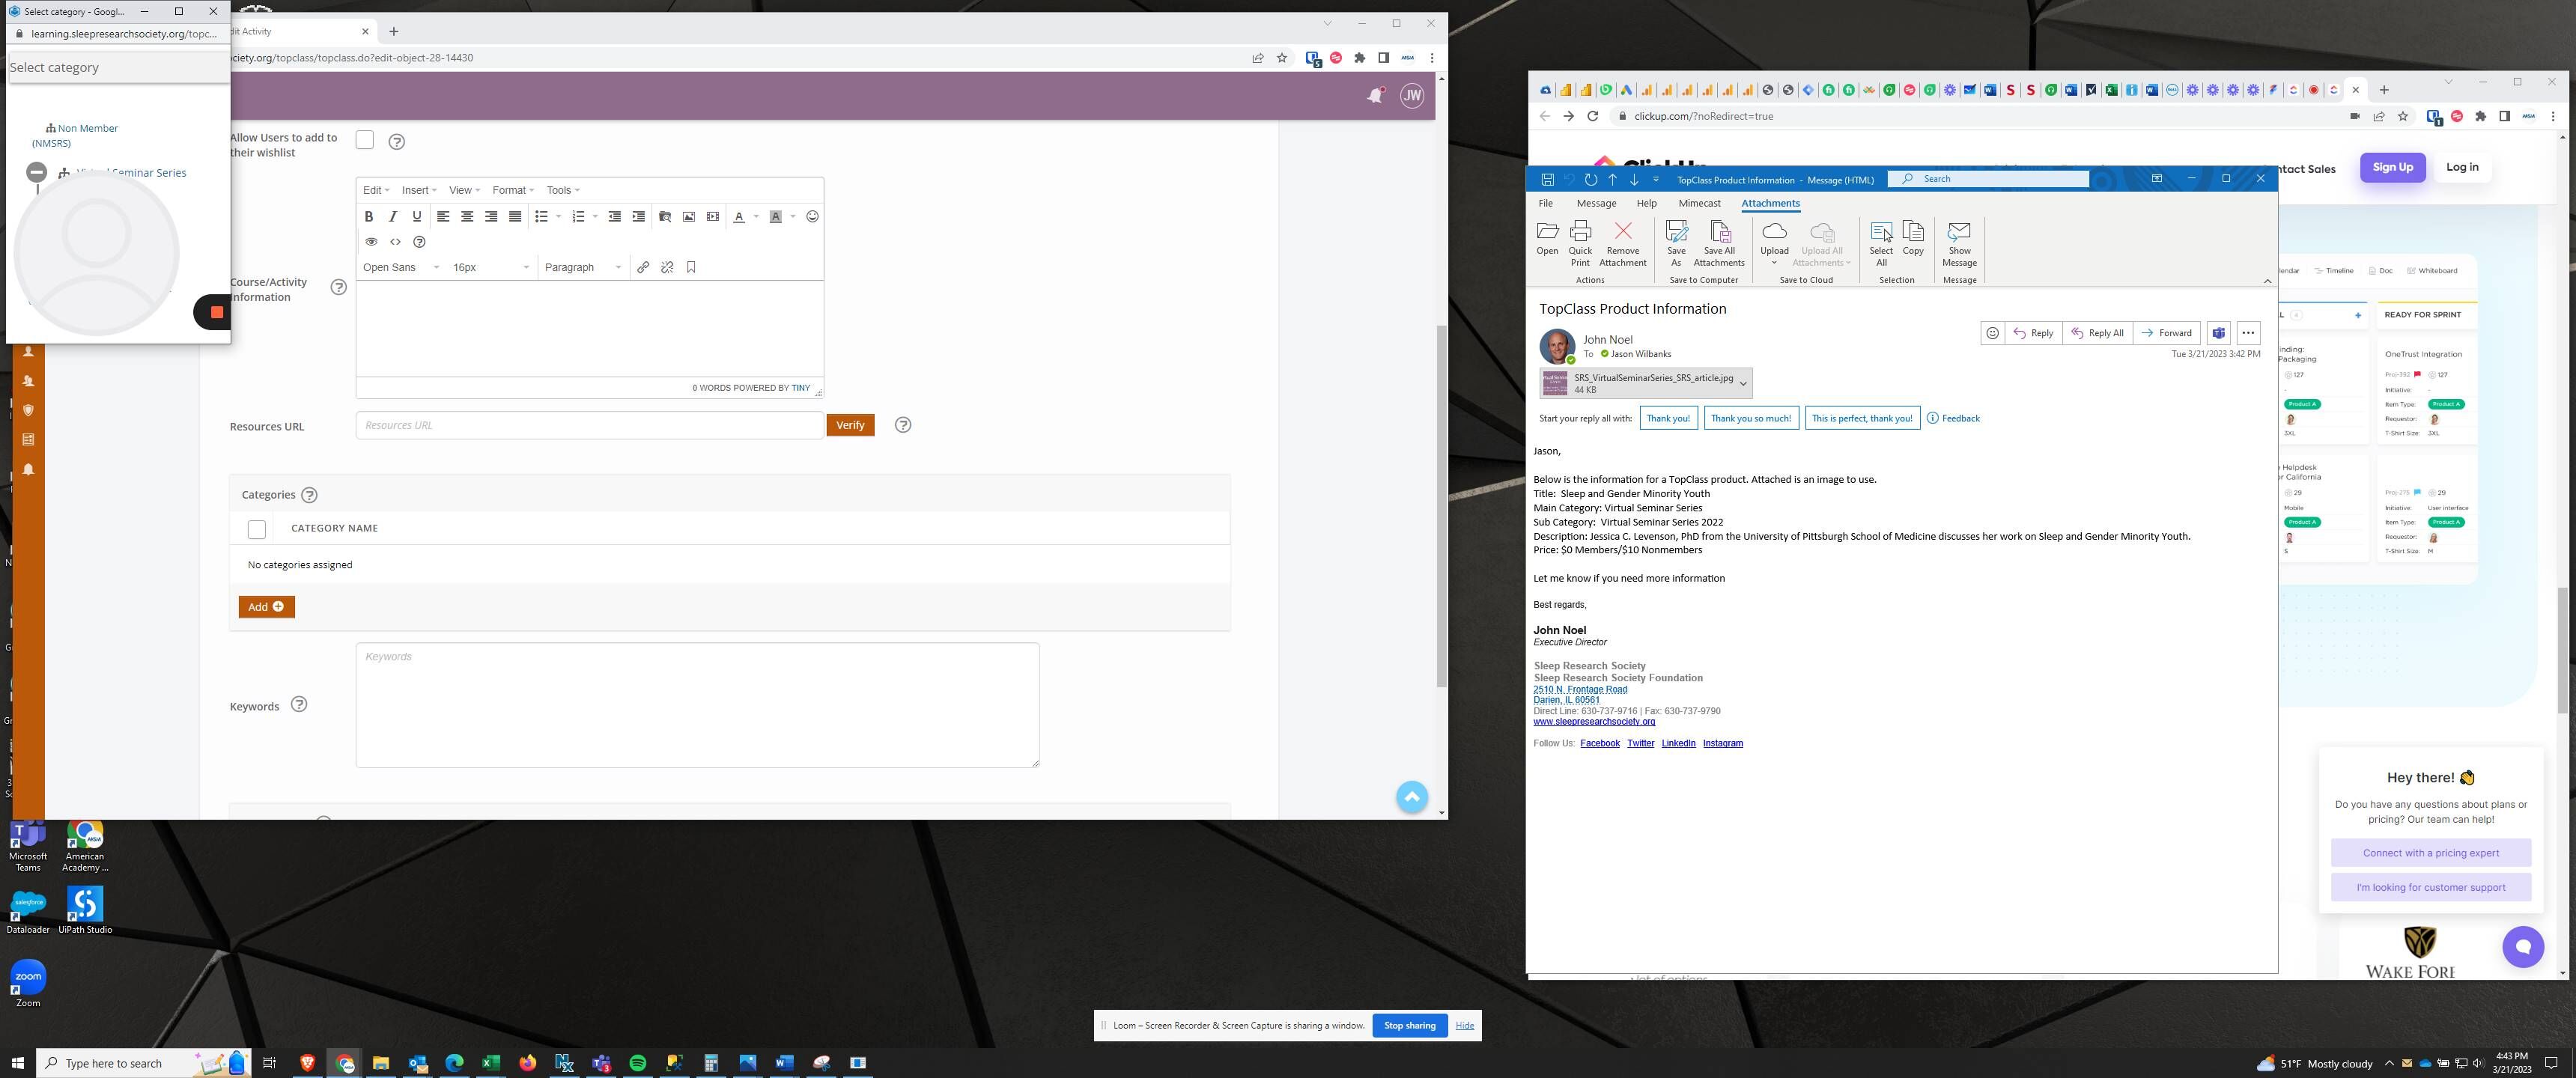Open the emoticons picker in editor
Screen dimensions: 2576x1078
[812, 216]
